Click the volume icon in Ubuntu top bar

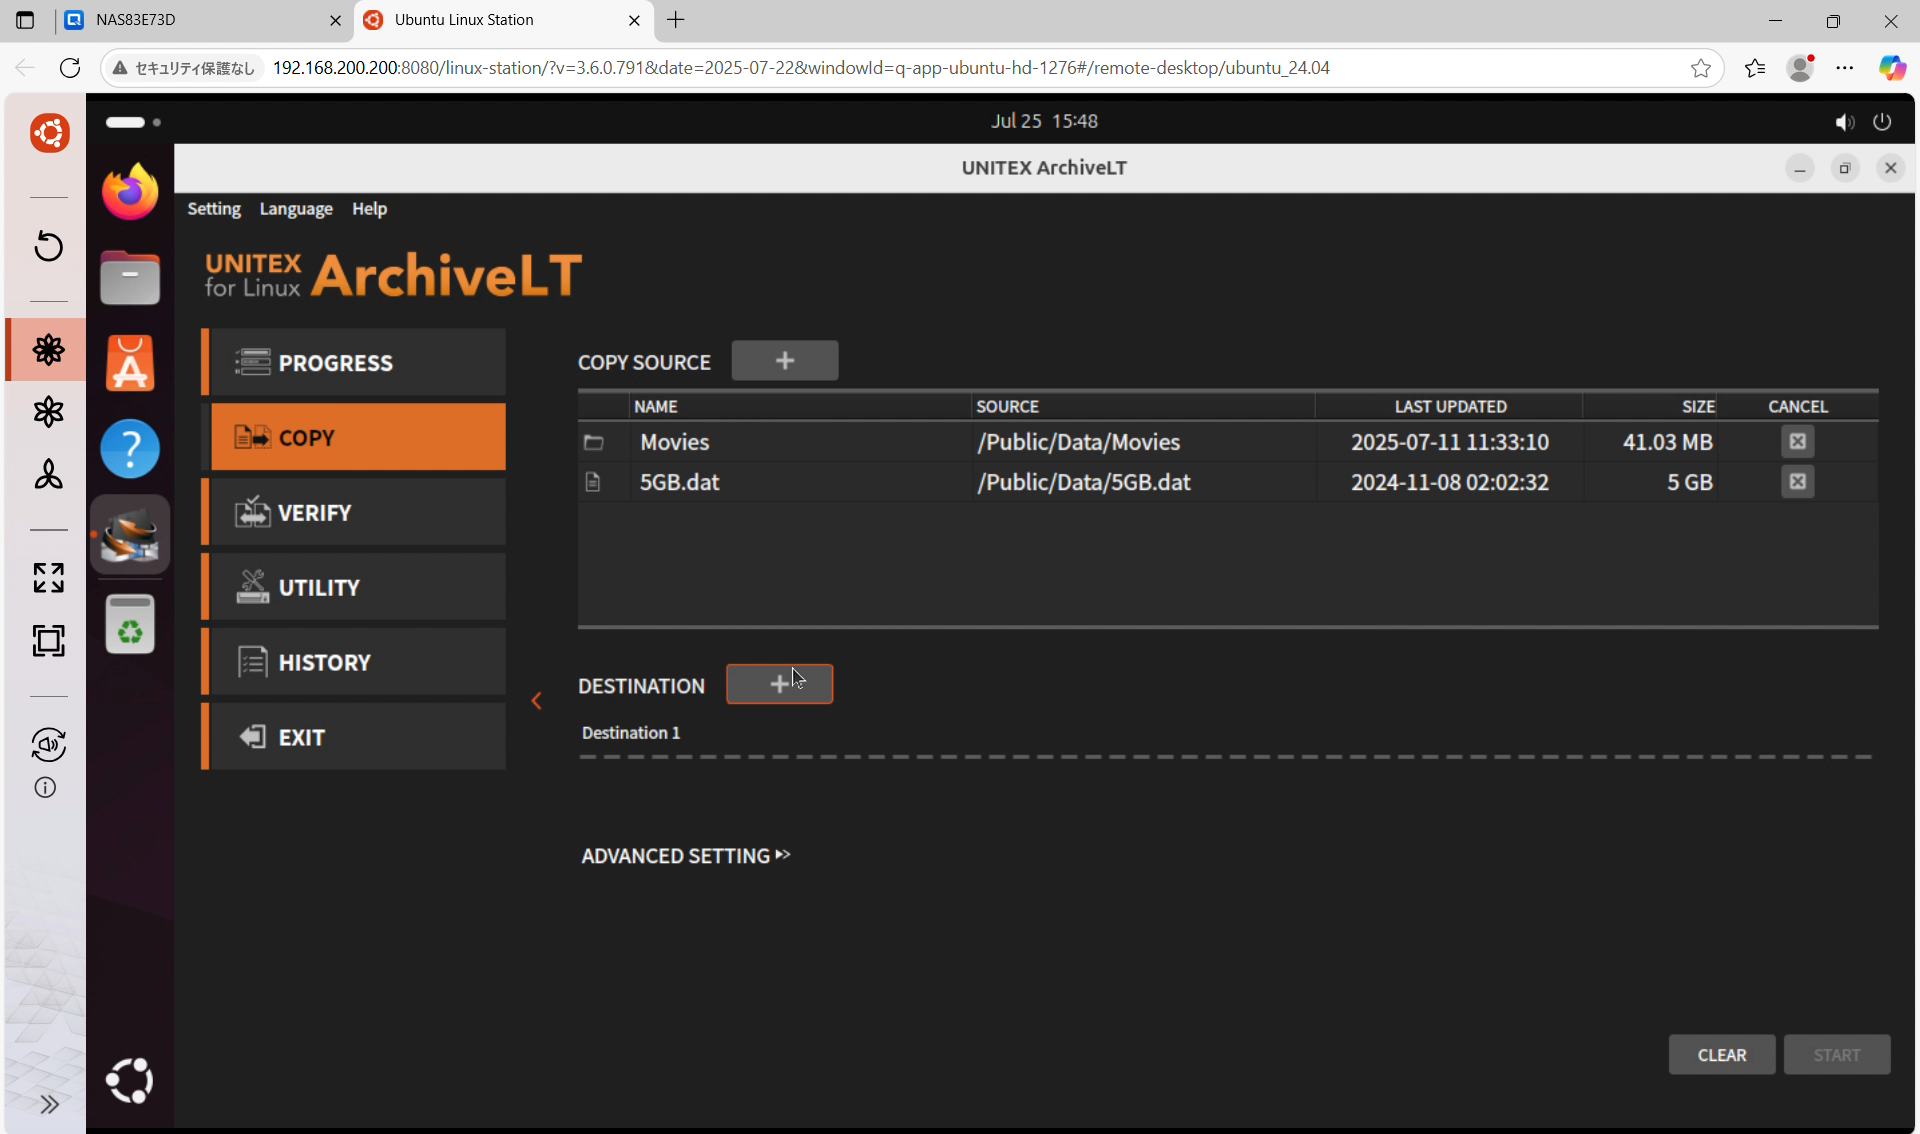coord(1844,121)
